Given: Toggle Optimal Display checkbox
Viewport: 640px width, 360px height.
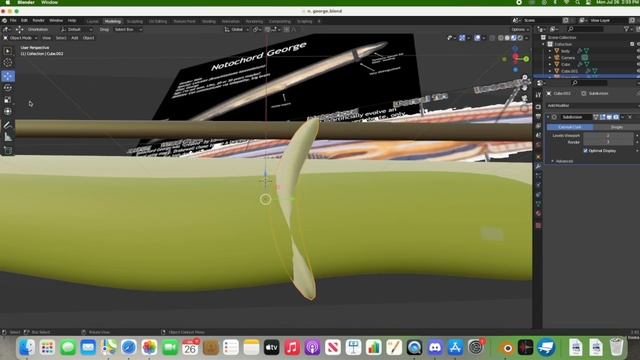Looking at the screenshot, I should coord(586,151).
